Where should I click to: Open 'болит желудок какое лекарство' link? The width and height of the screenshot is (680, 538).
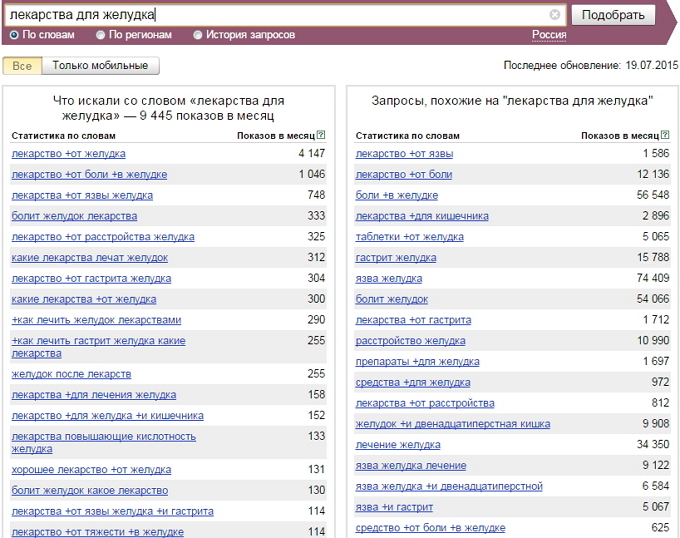point(90,490)
